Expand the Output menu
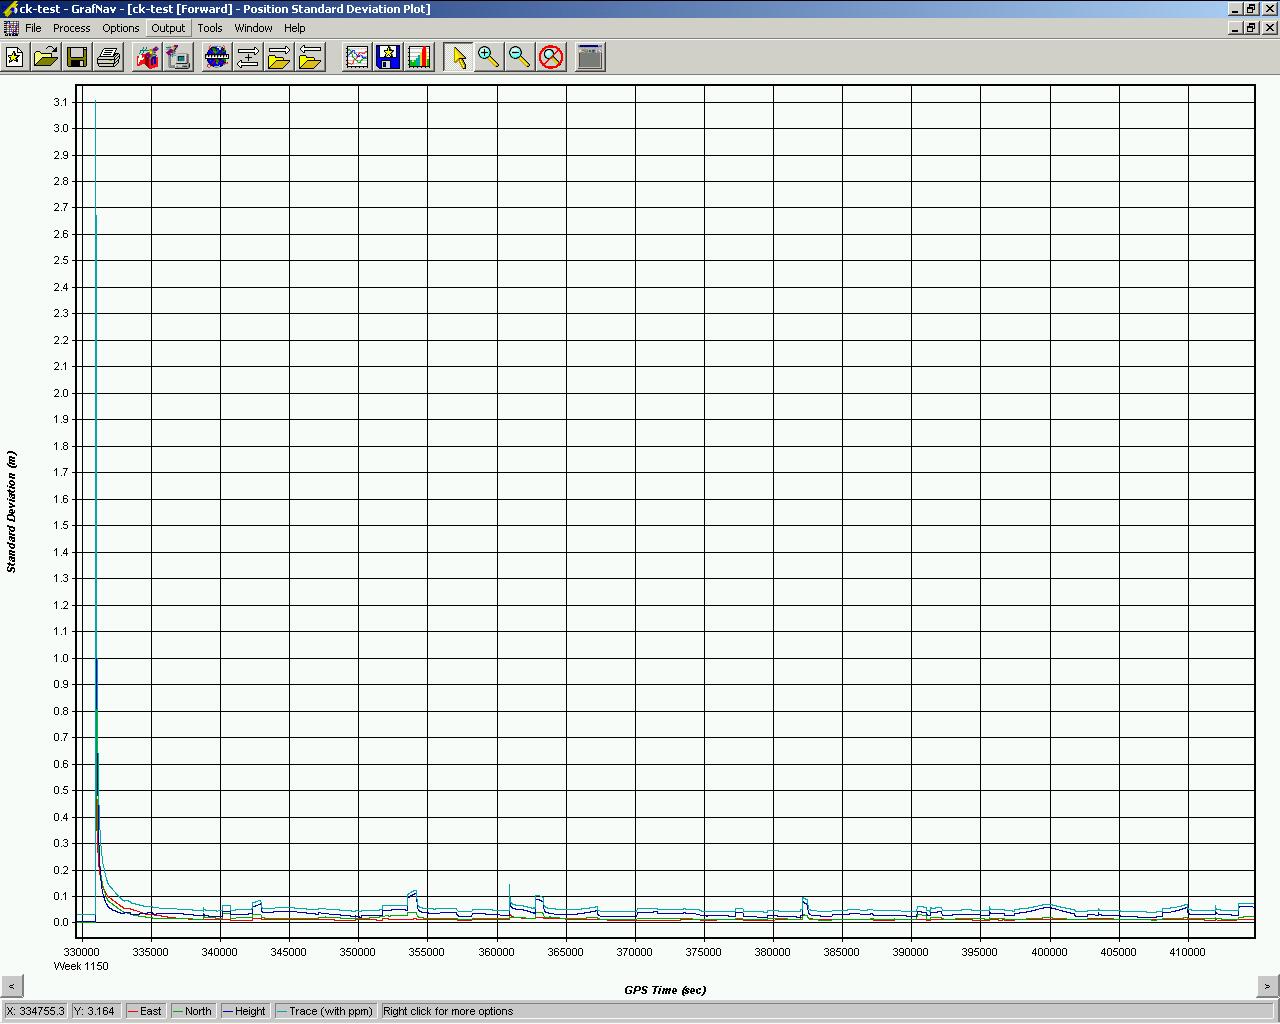 pos(168,28)
